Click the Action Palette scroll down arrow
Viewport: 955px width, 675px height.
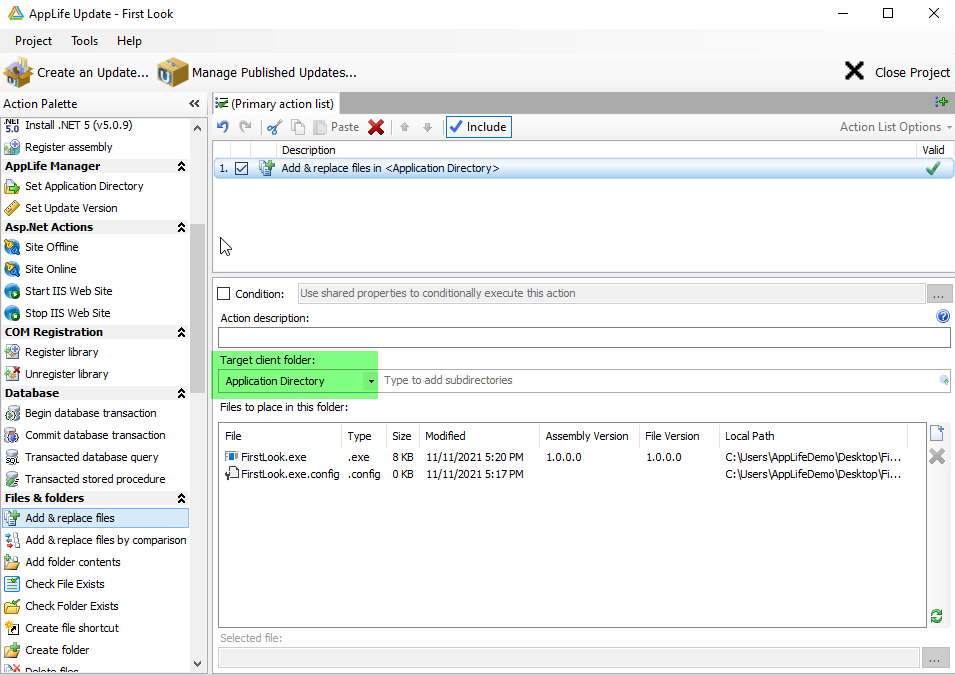[x=197, y=664]
